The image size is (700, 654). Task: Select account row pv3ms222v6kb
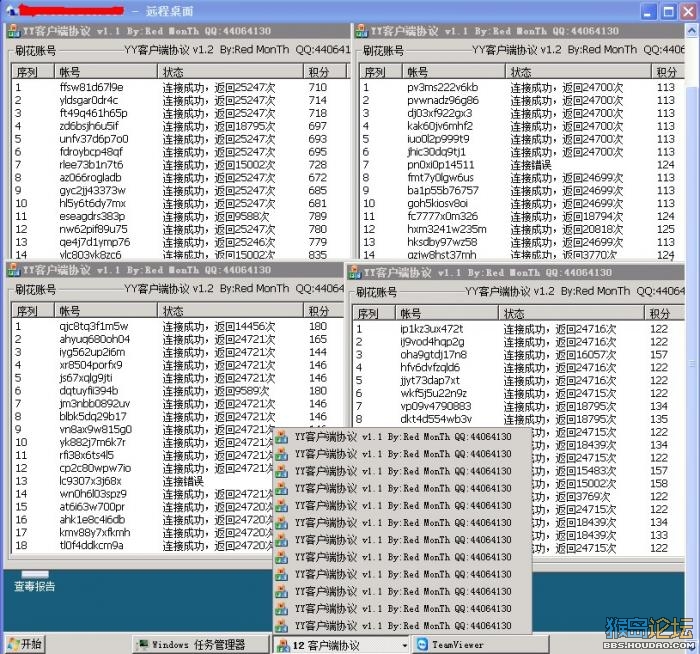522,87
